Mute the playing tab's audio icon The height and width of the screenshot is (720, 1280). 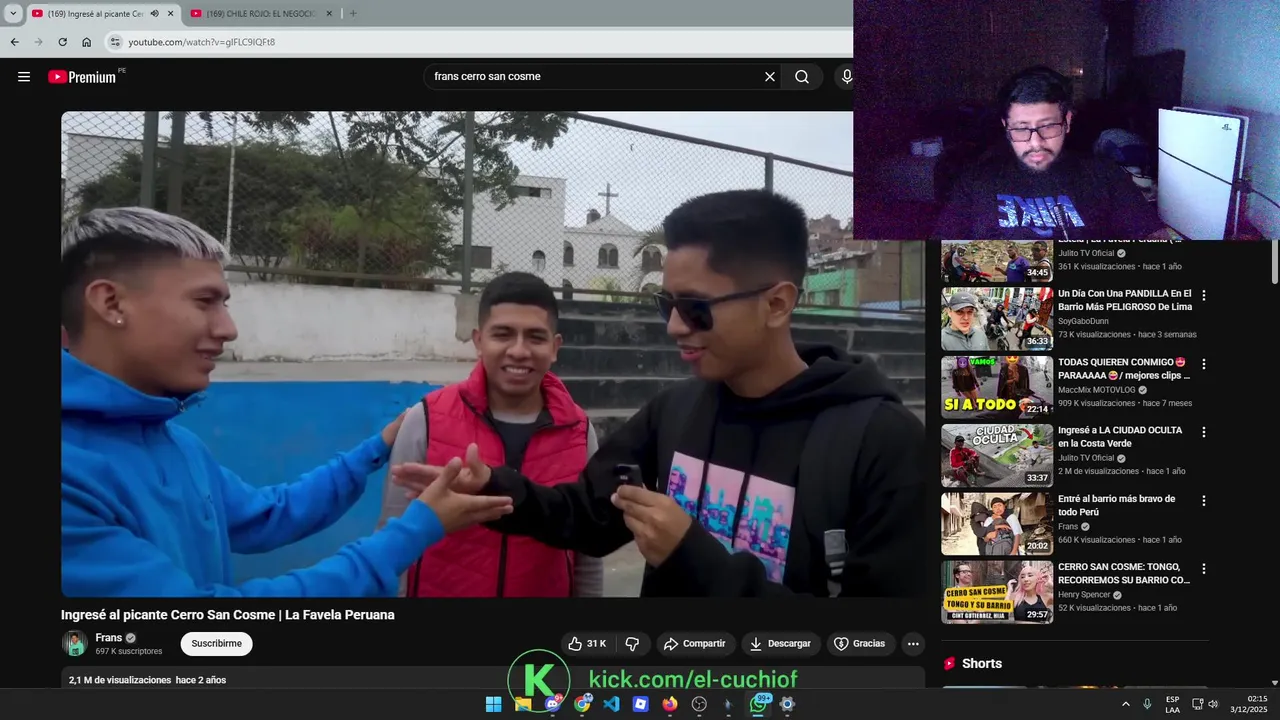click(154, 14)
